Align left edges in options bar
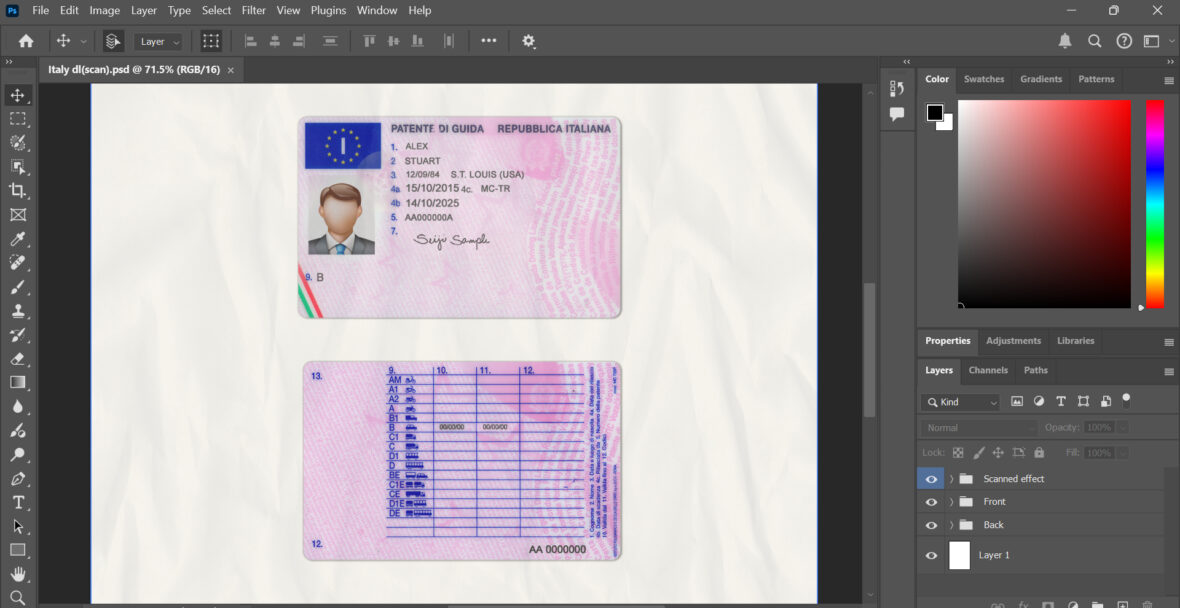The width and height of the screenshot is (1180, 608). point(251,41)
